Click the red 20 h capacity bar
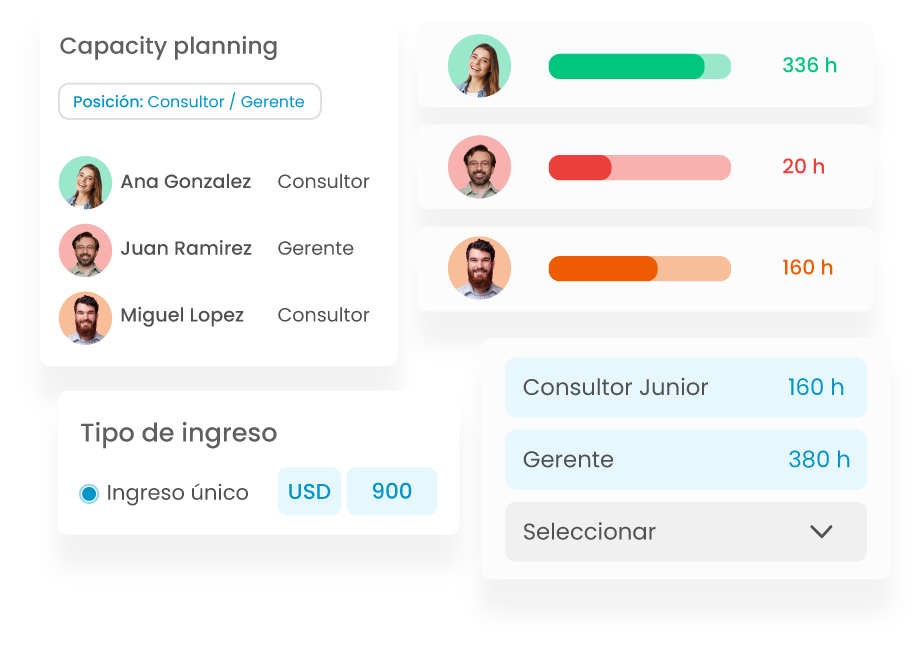Viewport: 924px width, 646px height. point(639,167)
